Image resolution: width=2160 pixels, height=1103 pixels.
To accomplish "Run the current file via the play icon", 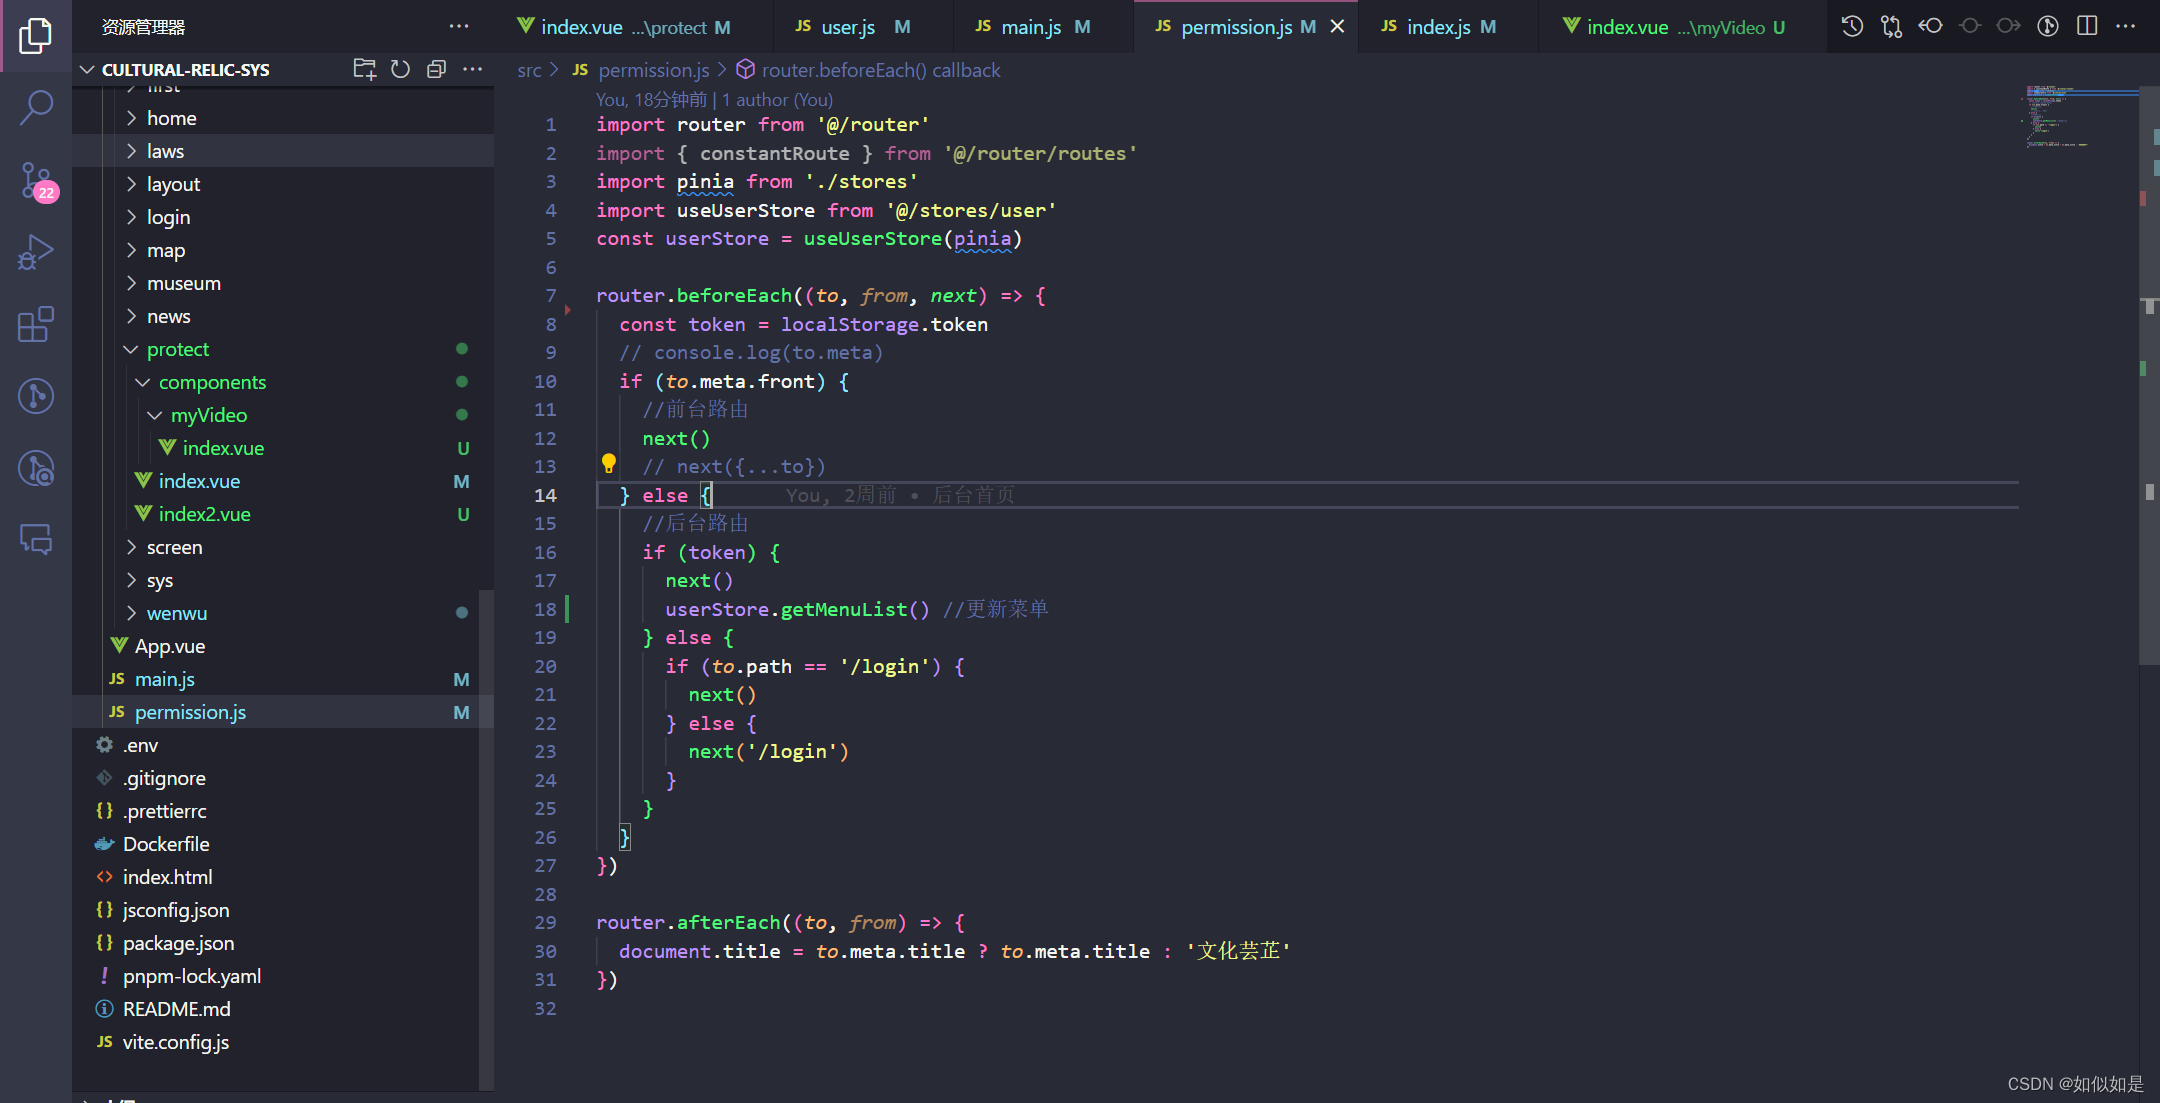I will click(2048, 26).
